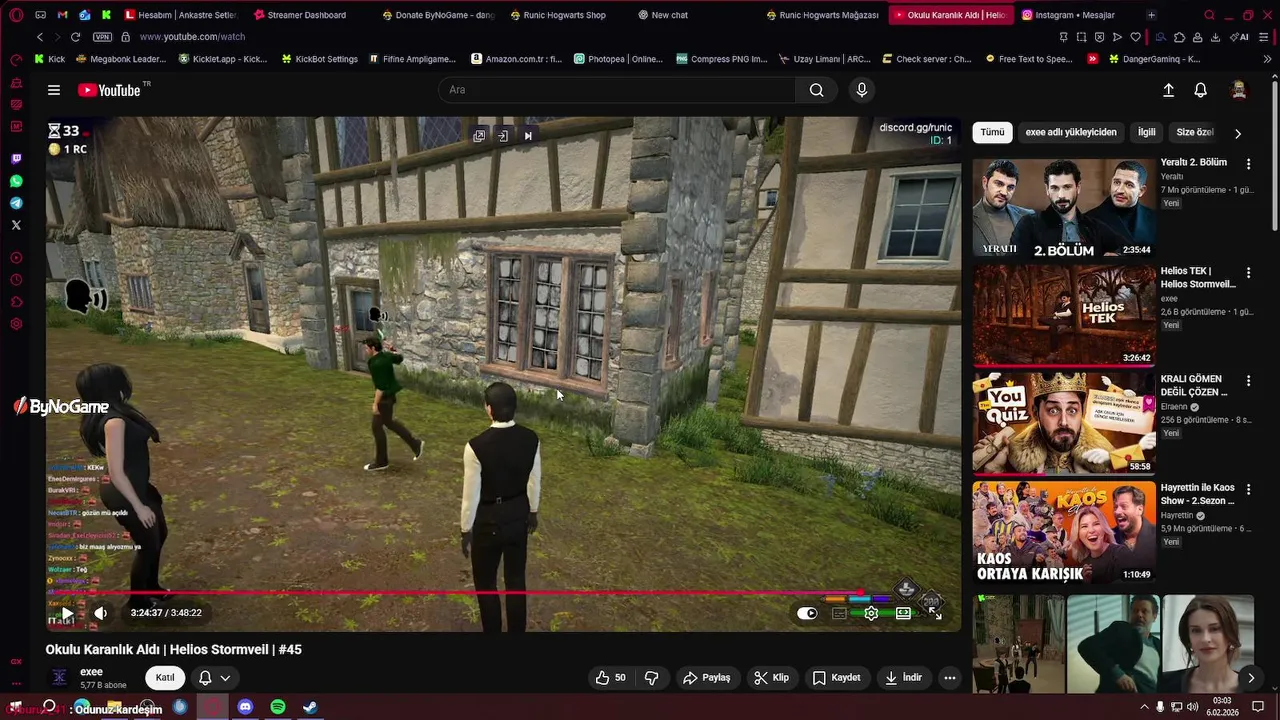The width and height of the screenshot is (1280, 720).
Task: Open Discord from taskbar
Action: point(245,707)
